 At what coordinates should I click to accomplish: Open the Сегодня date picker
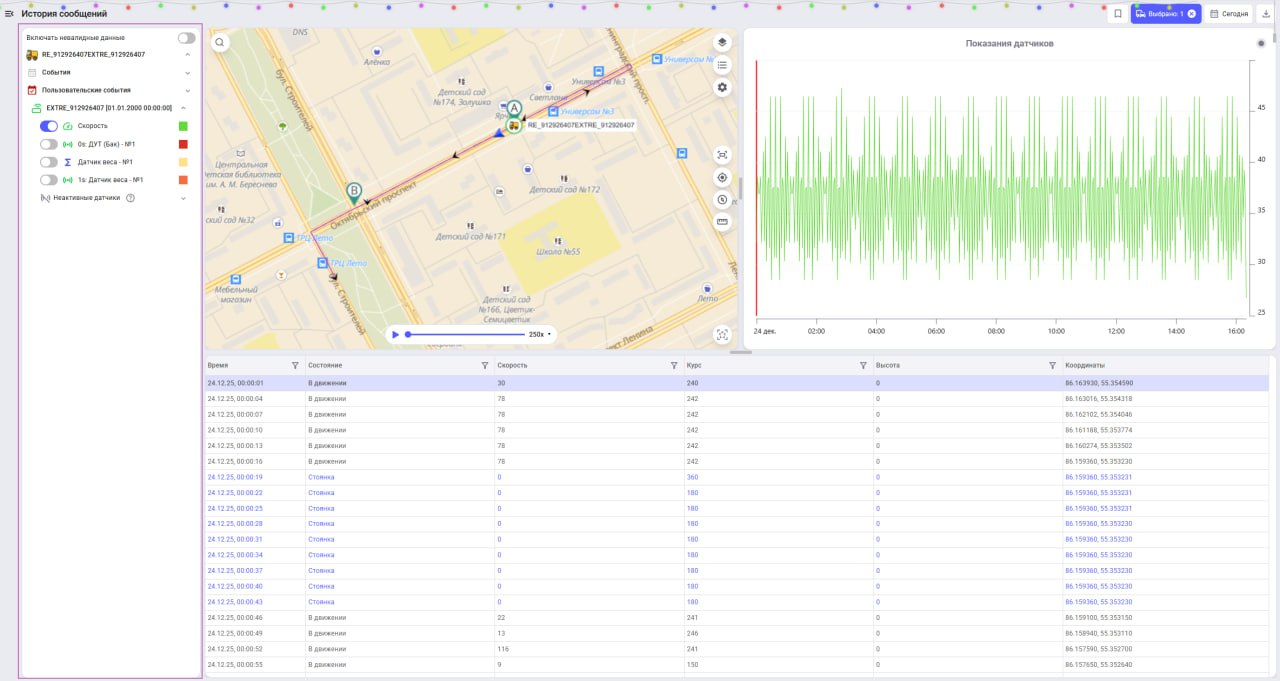click(1228, 14)
